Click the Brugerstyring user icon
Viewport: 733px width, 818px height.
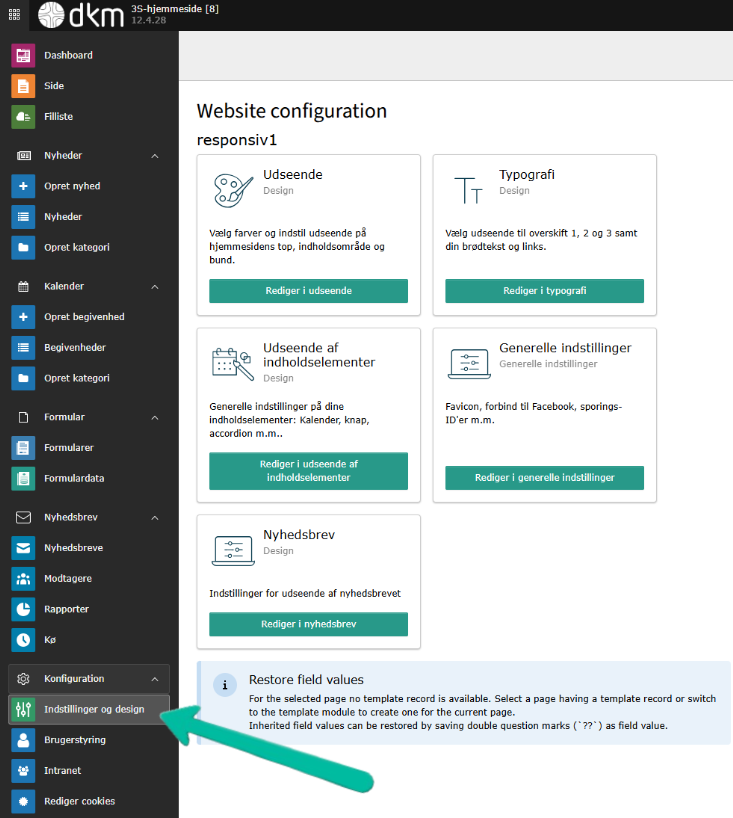[x=23, y=740]
